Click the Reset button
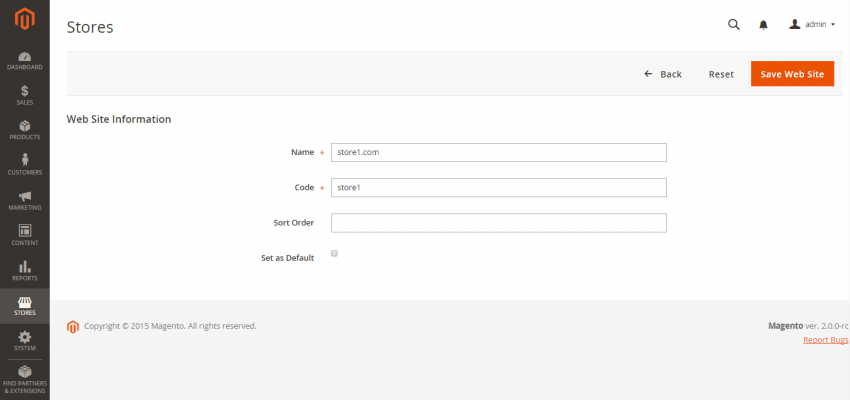The height and width of the screenshot is (400, 850). click(721, 74)
